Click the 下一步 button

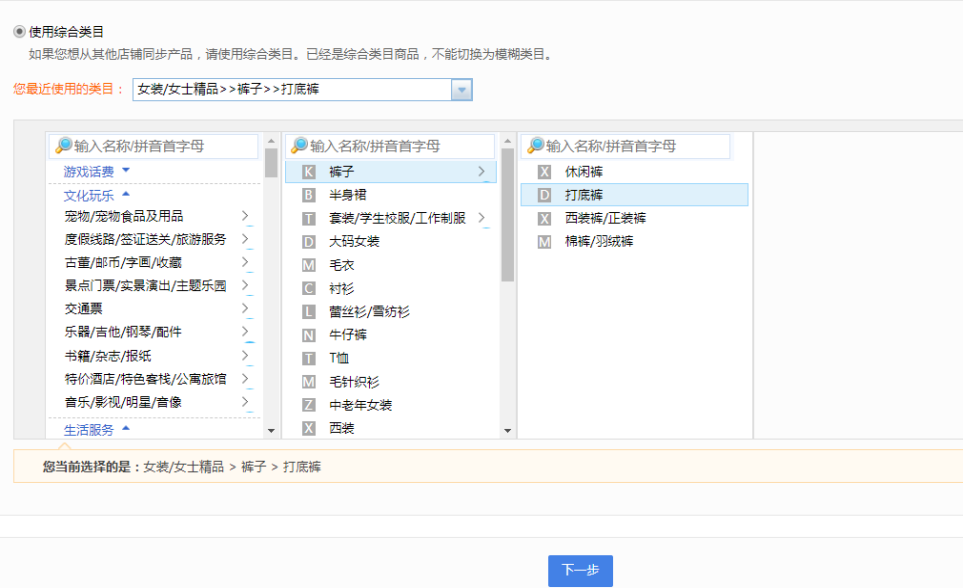580,570
